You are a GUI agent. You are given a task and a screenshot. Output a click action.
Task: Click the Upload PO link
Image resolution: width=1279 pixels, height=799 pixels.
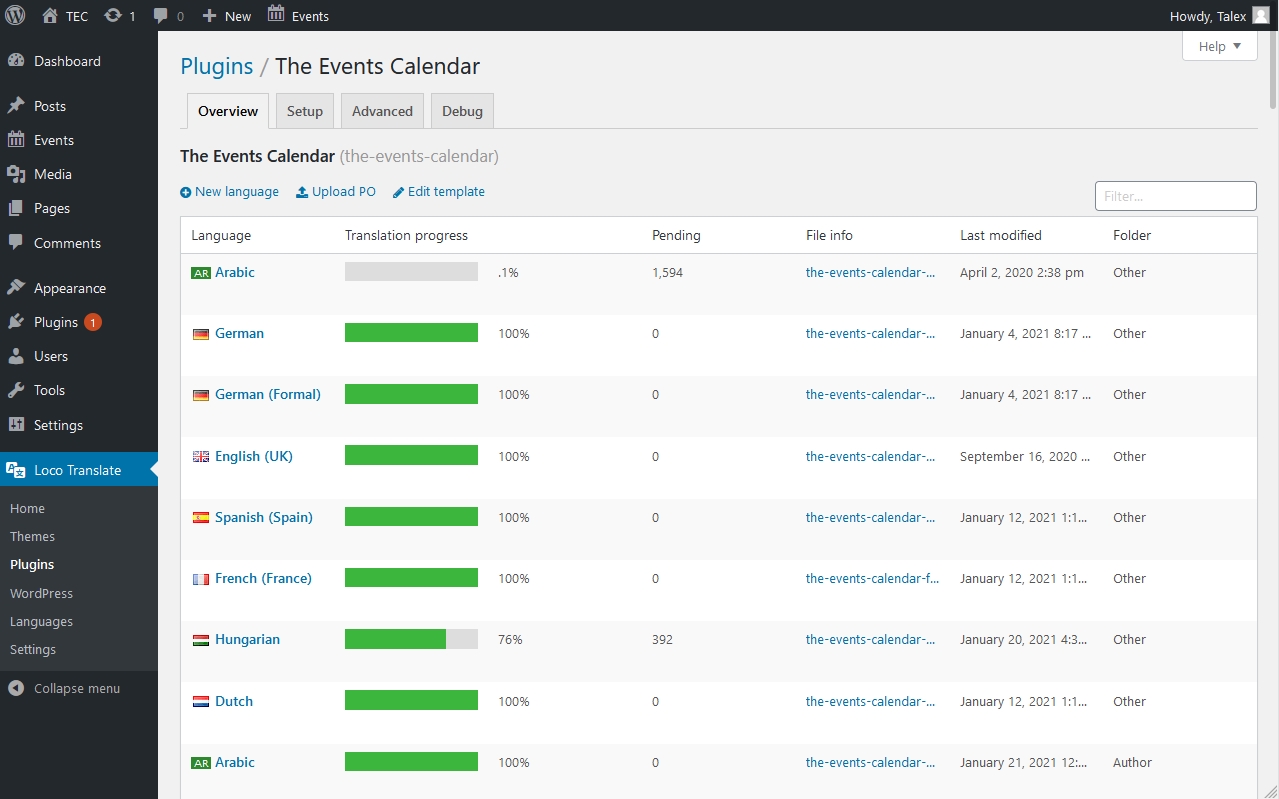coord(336,192)
